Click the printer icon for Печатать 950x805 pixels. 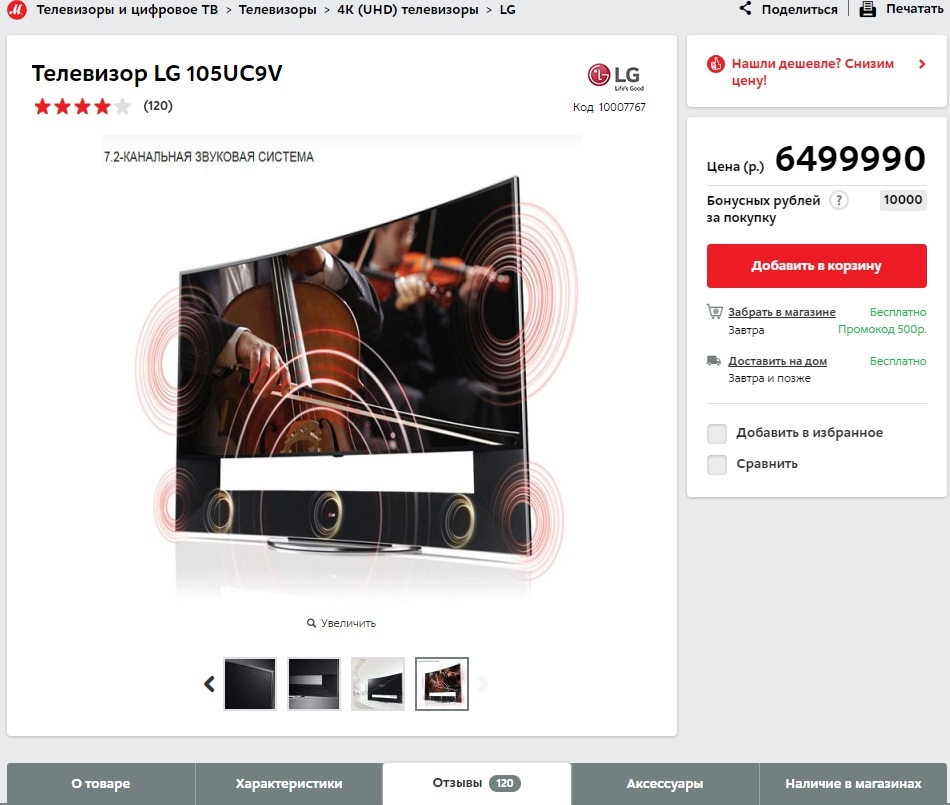pyautogui.click(x=868, y=8)
